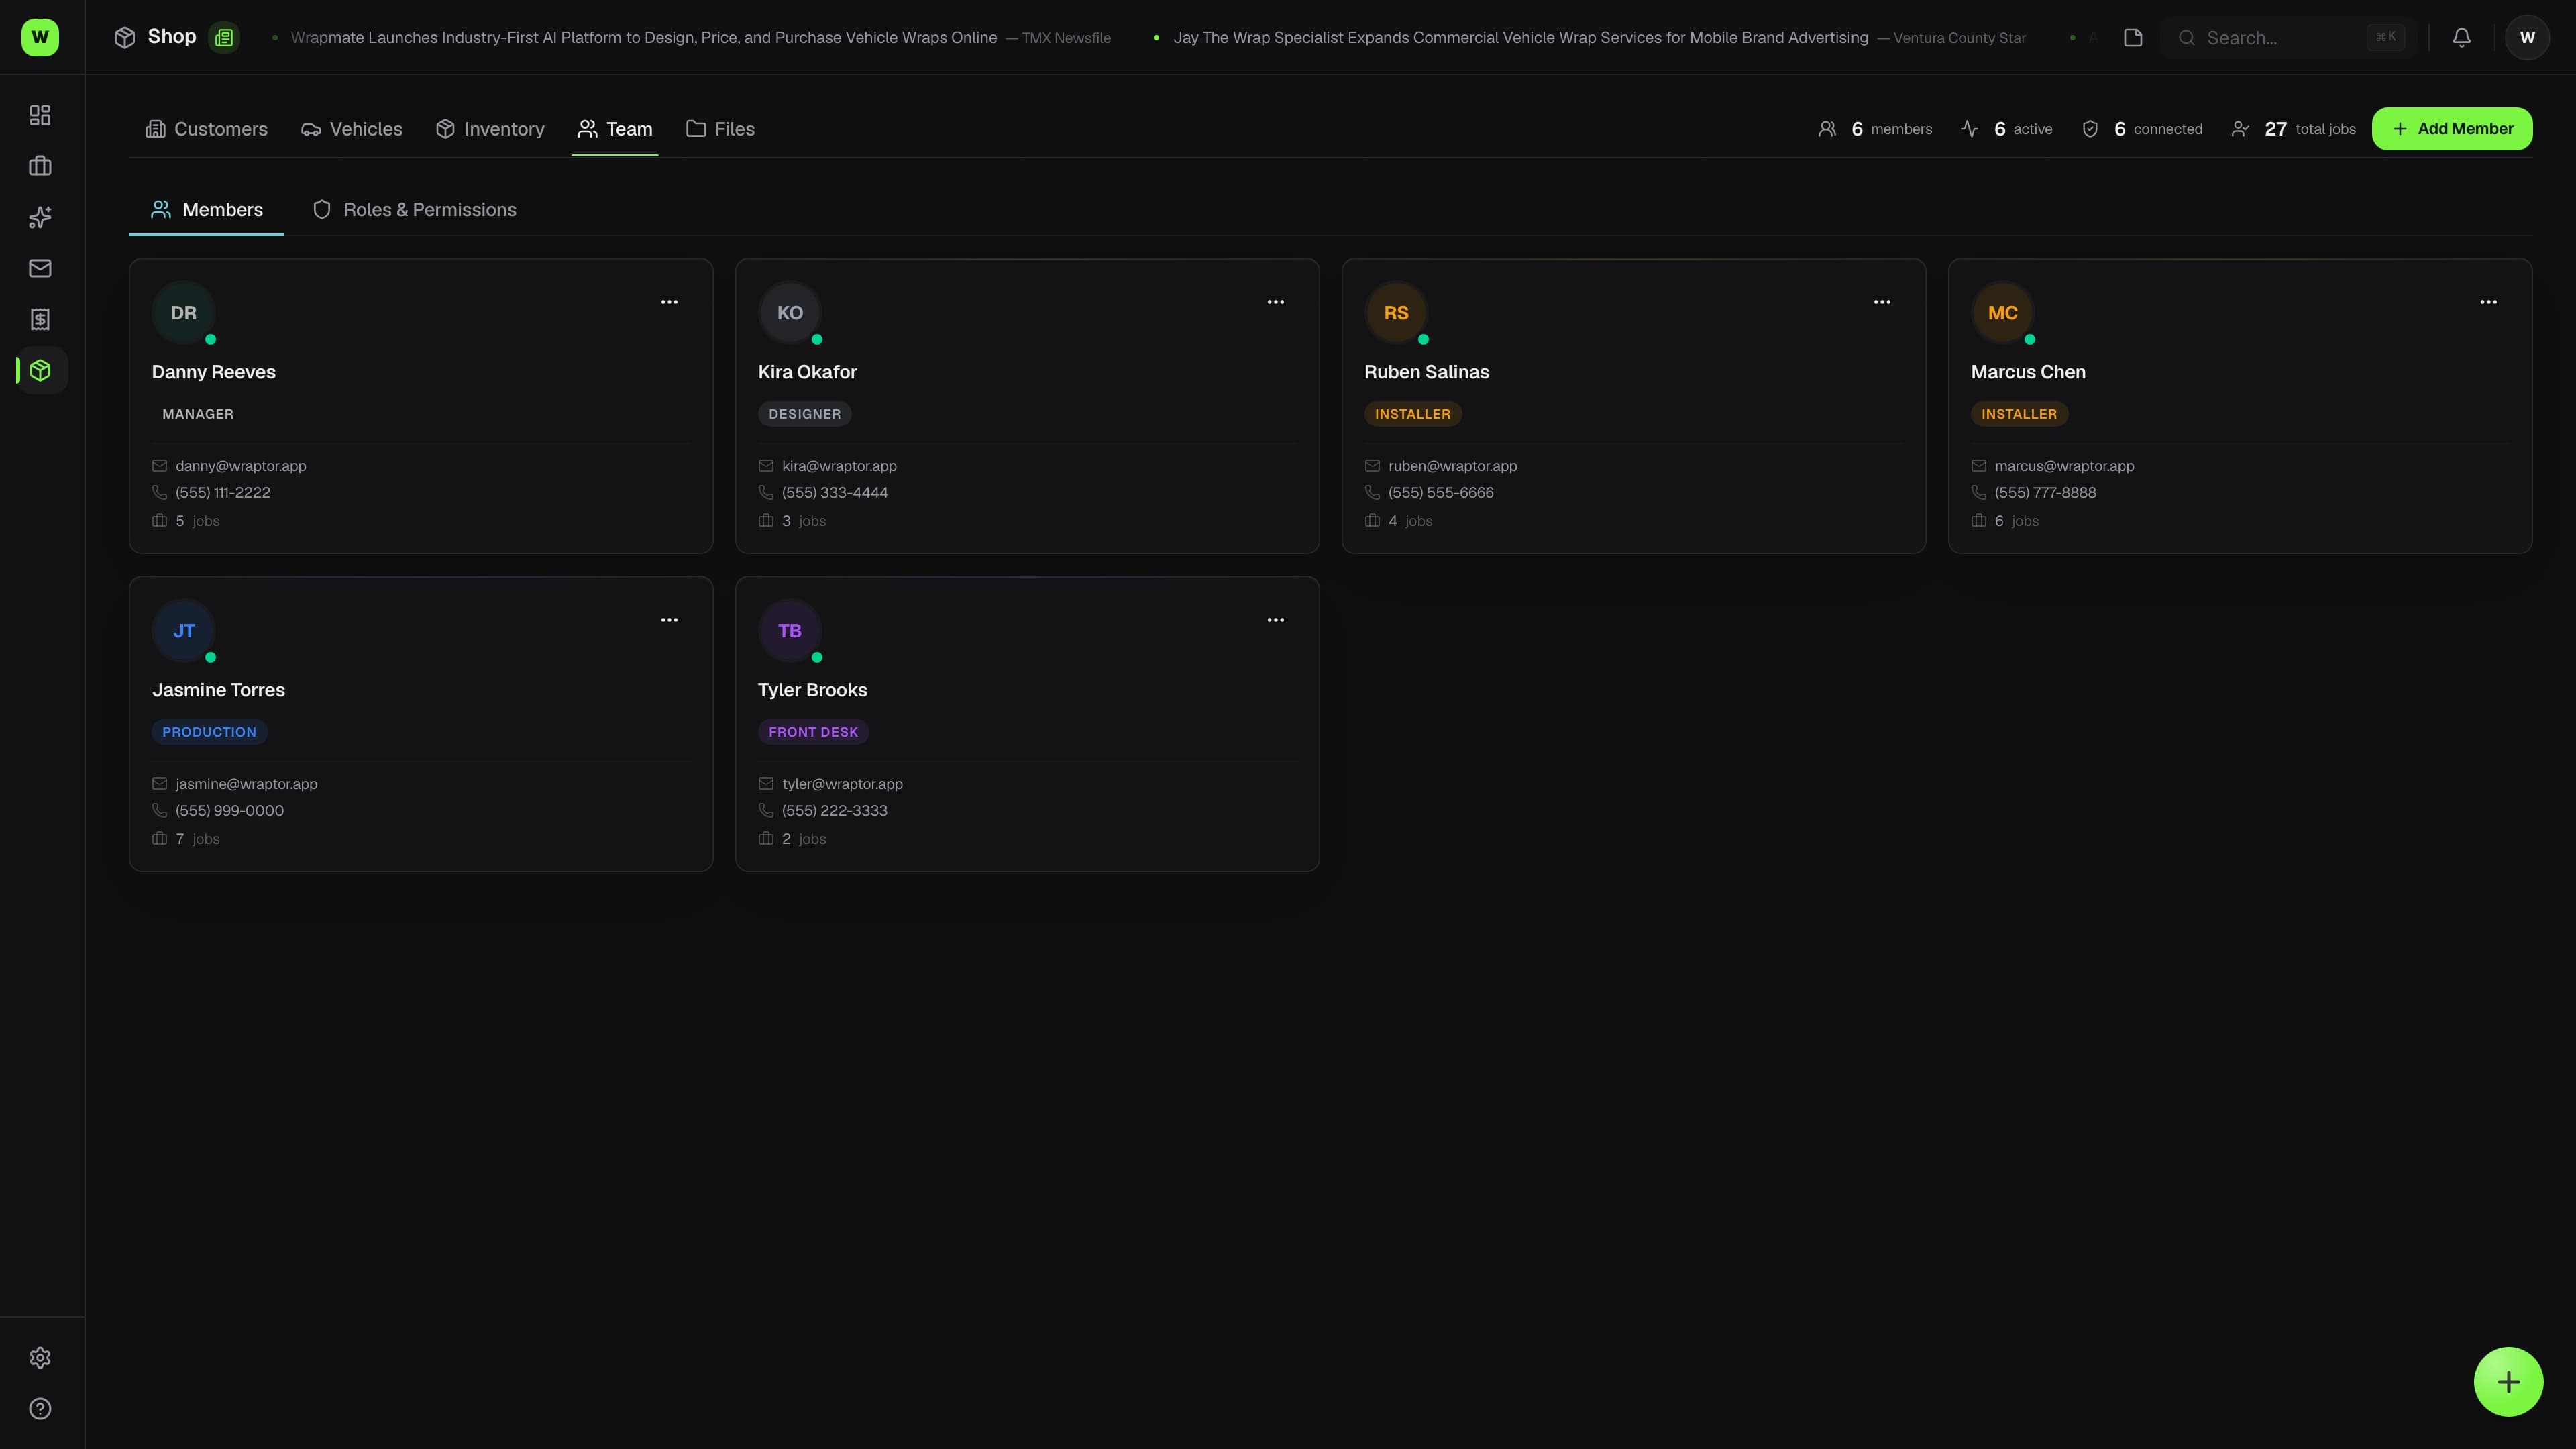Click the 27 total jobs stat
Screen dimensions: 2576x1449
2293,129
